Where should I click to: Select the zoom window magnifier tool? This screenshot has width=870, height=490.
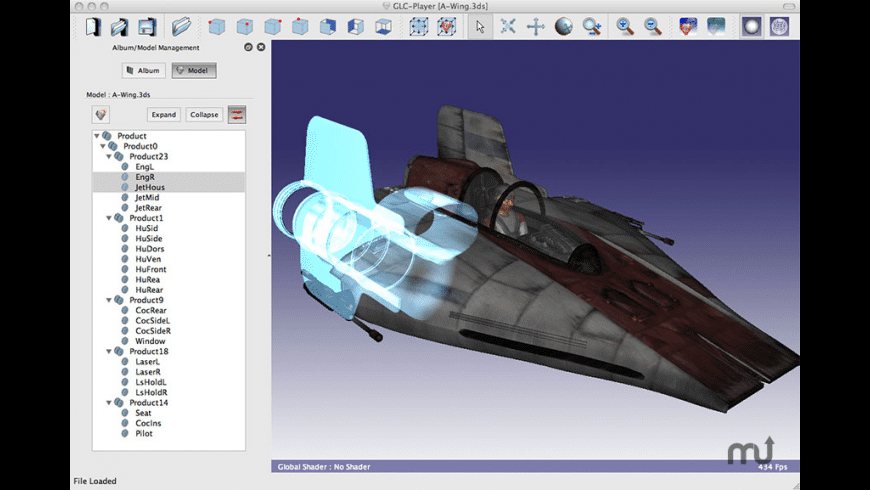(592, 27)
